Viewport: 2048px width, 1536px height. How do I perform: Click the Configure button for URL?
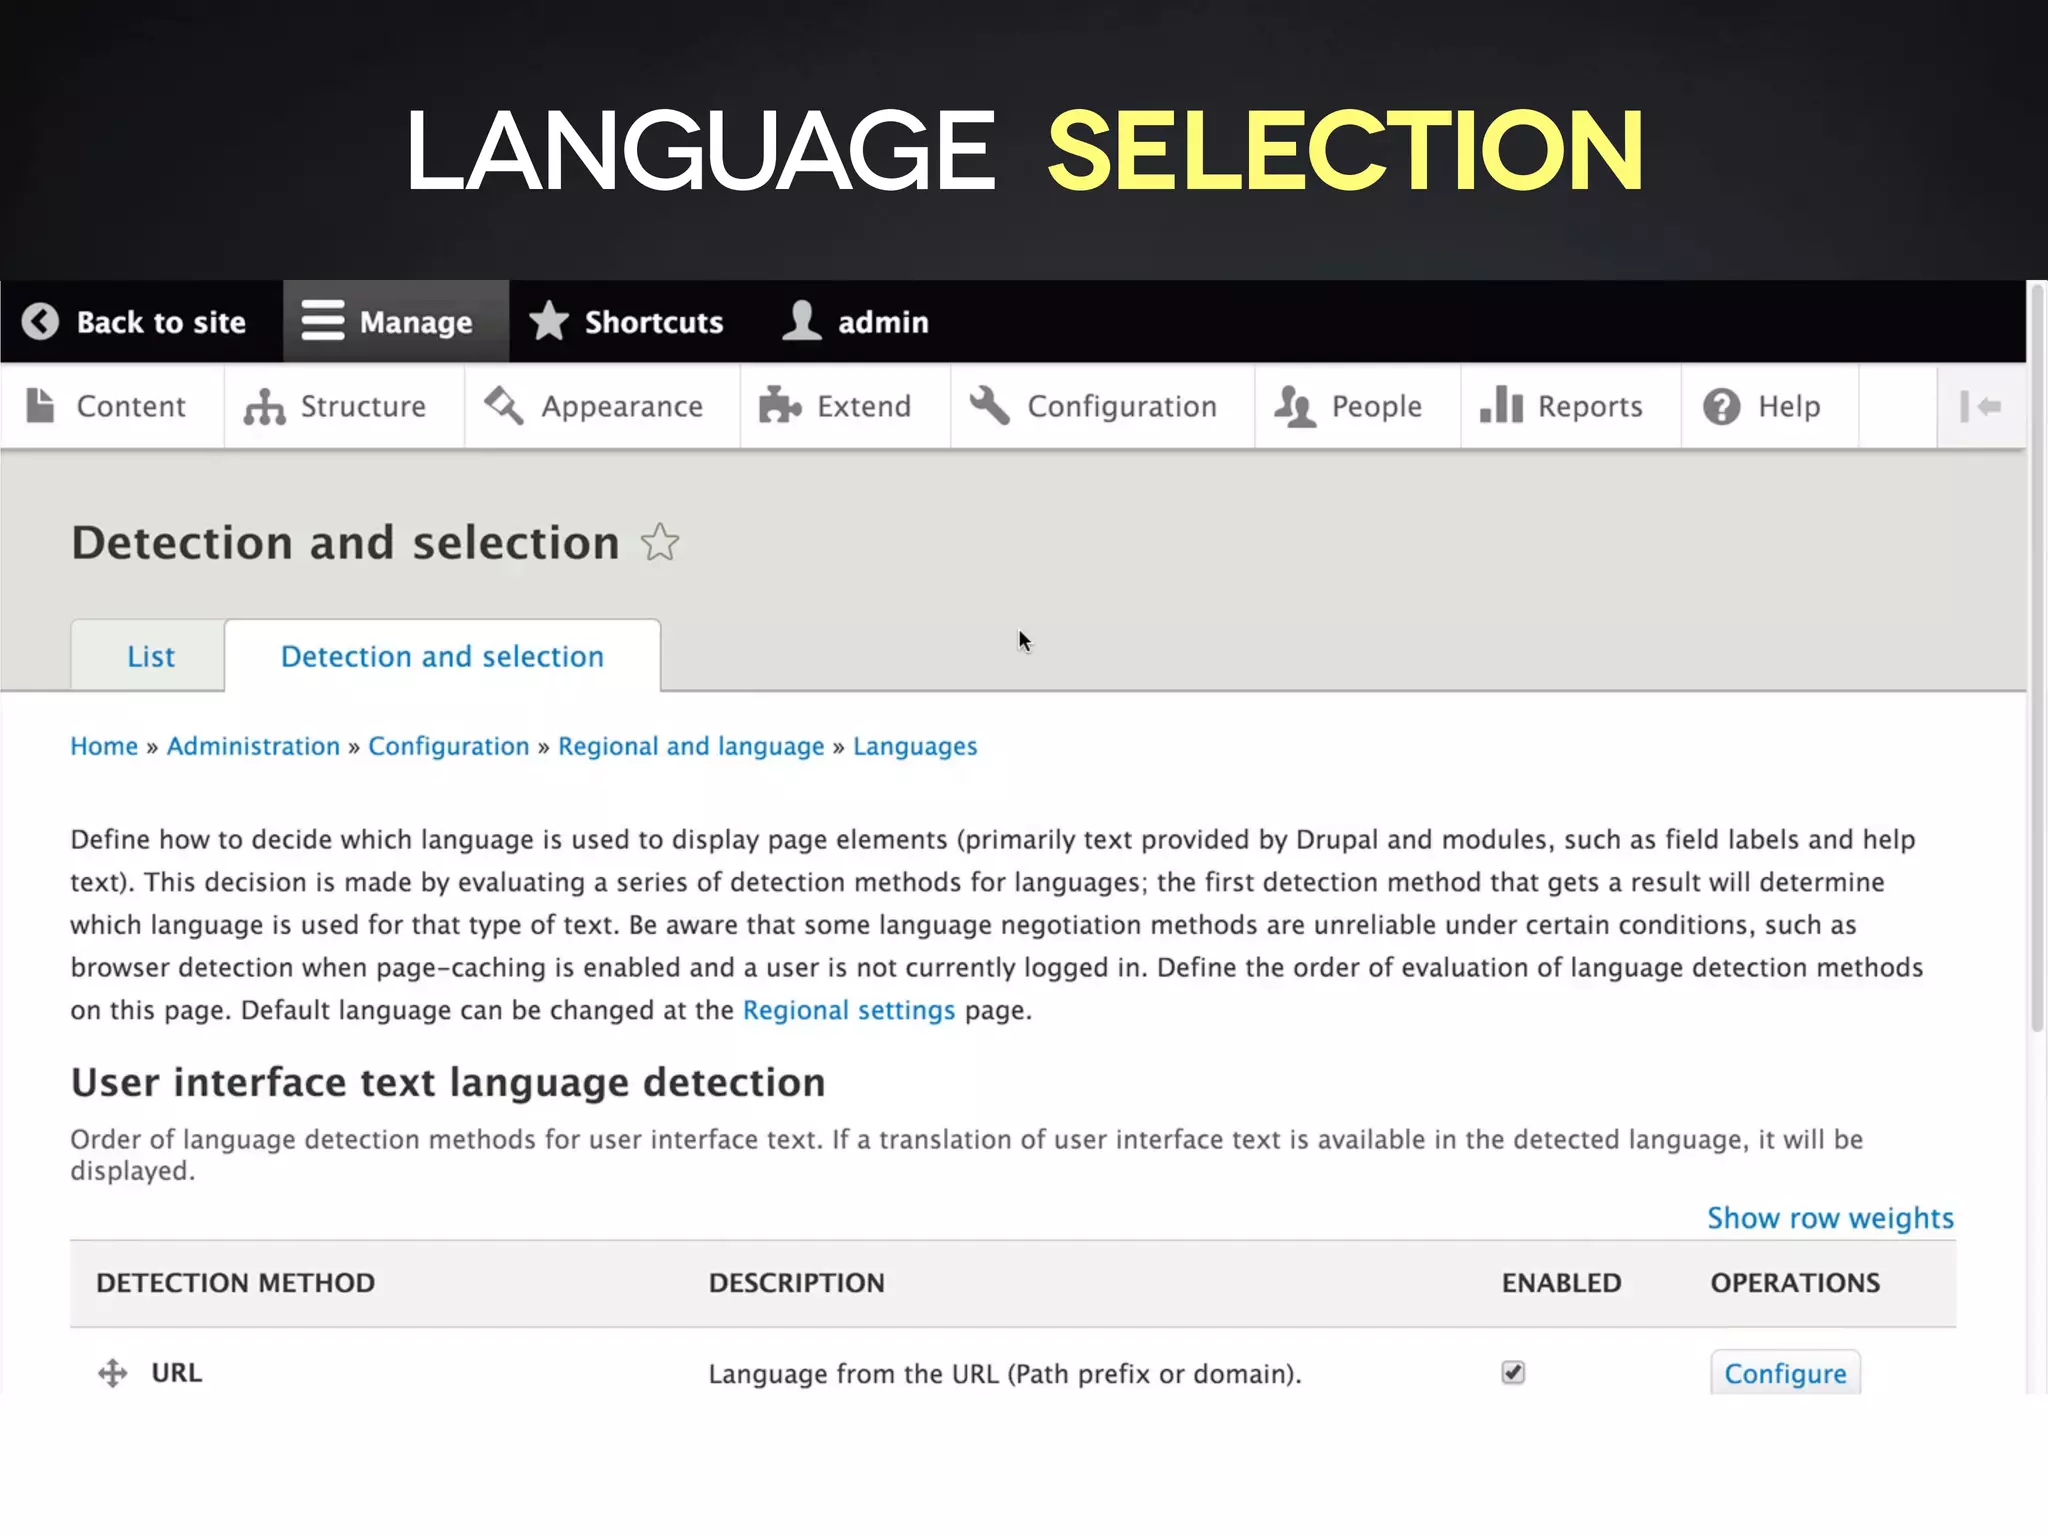pyautogui.click(x=1785, y=1373)
